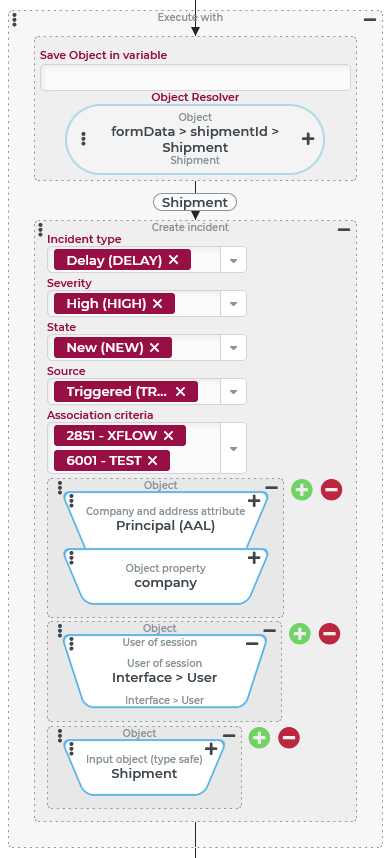Remove the Delay (DELAY) incident type tag
Viewport: 391px width, 858px height.
click(x=173, y=260)
